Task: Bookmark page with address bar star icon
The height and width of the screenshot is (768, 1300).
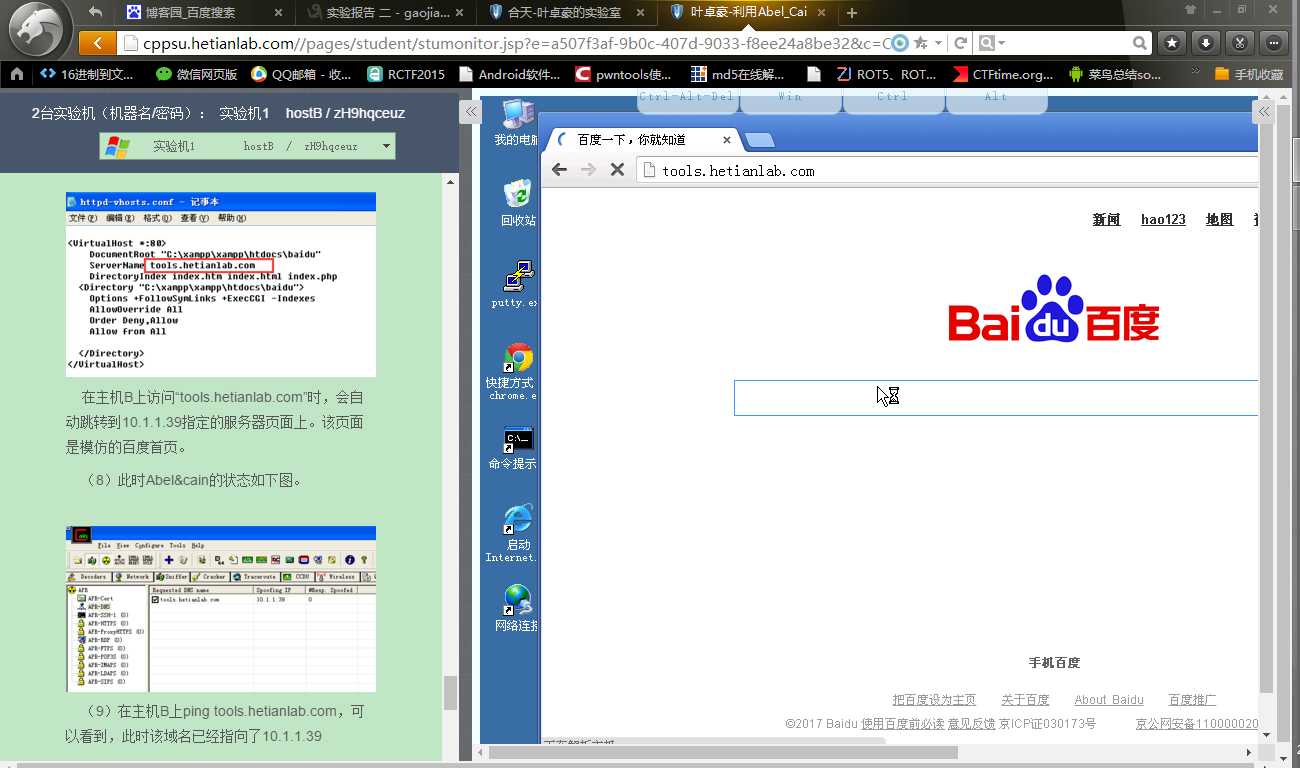Action: tap(921, 43)
